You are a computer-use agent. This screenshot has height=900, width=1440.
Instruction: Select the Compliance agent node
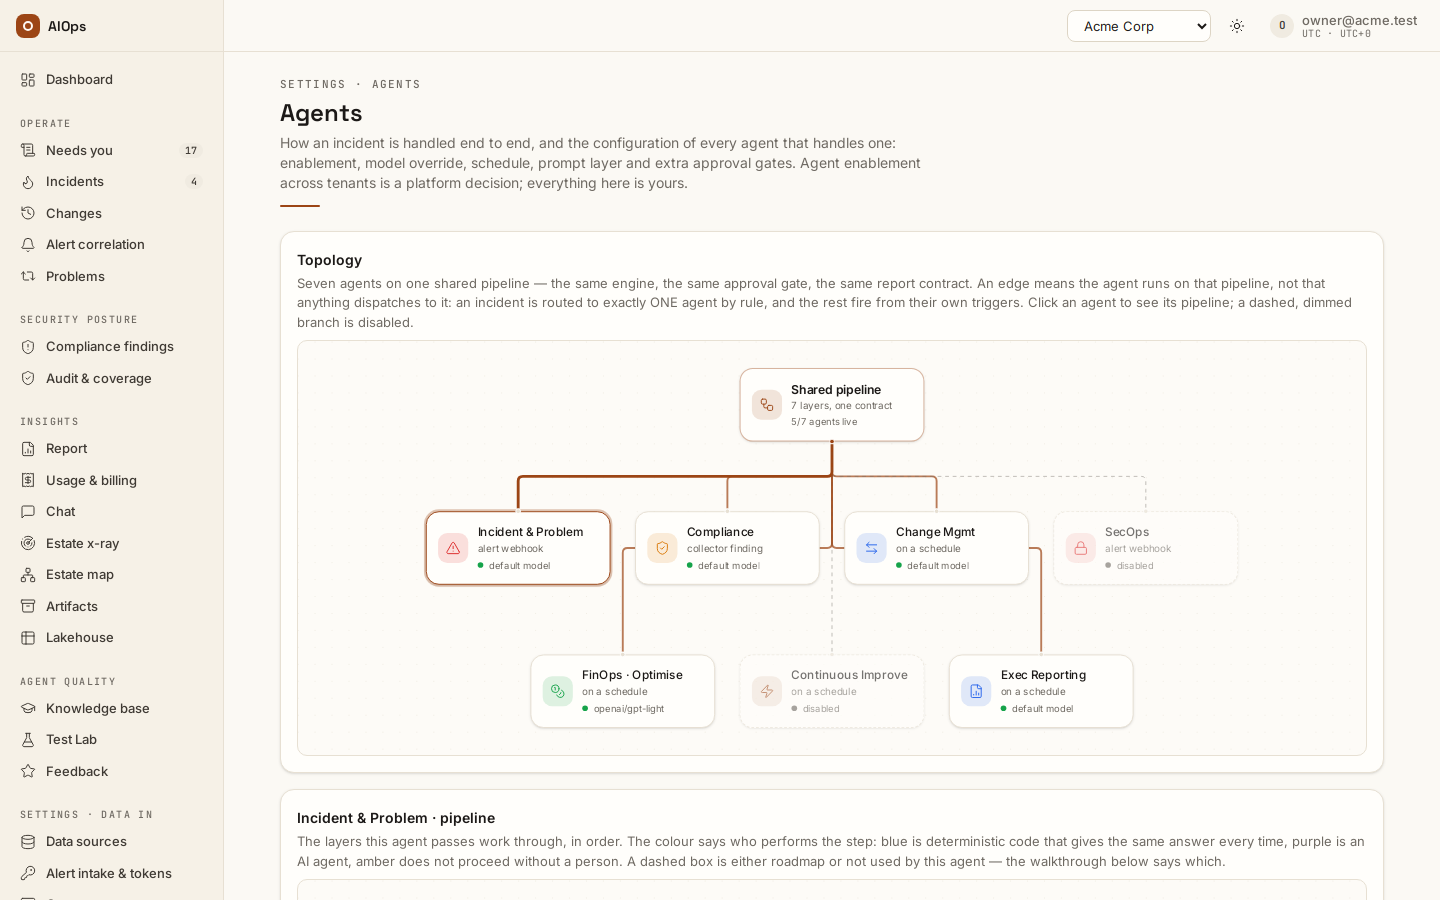[x=727, y=548]
